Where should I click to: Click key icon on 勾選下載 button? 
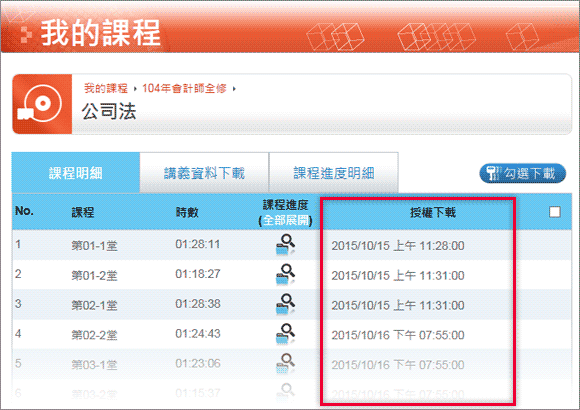point(492,173)
